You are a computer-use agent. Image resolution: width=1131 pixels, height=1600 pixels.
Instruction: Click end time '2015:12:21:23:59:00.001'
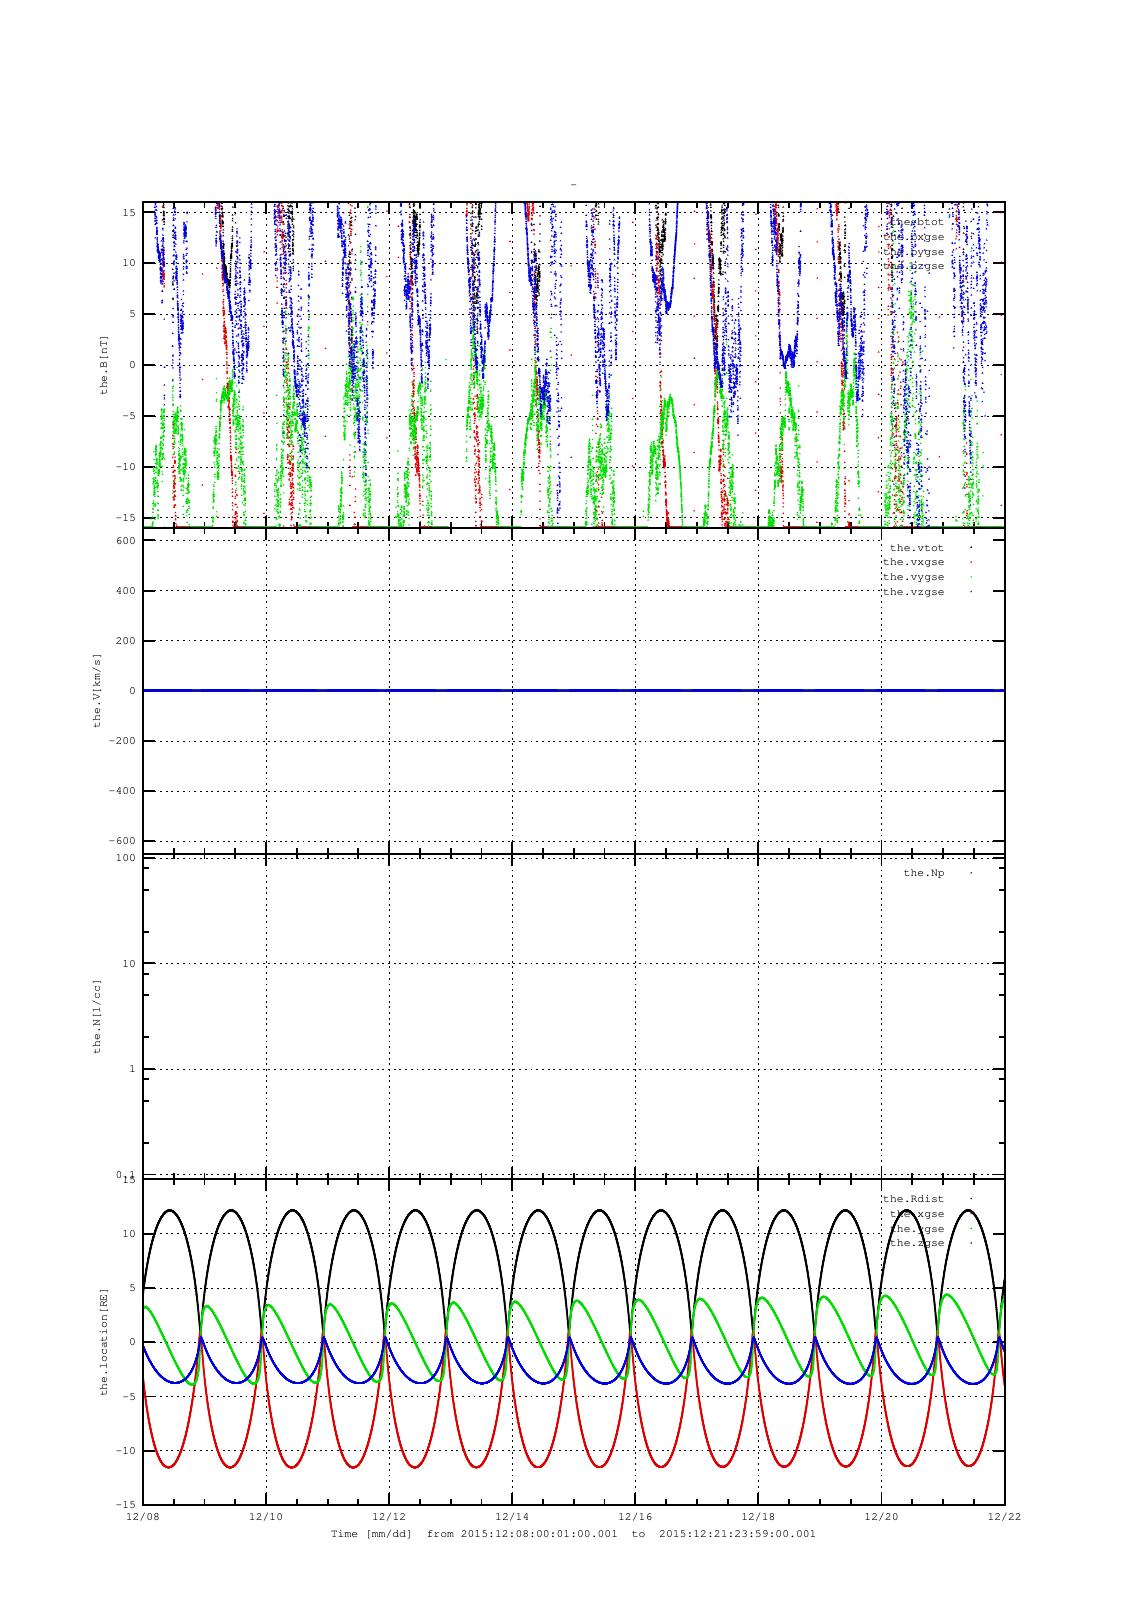pos(738,1533)
